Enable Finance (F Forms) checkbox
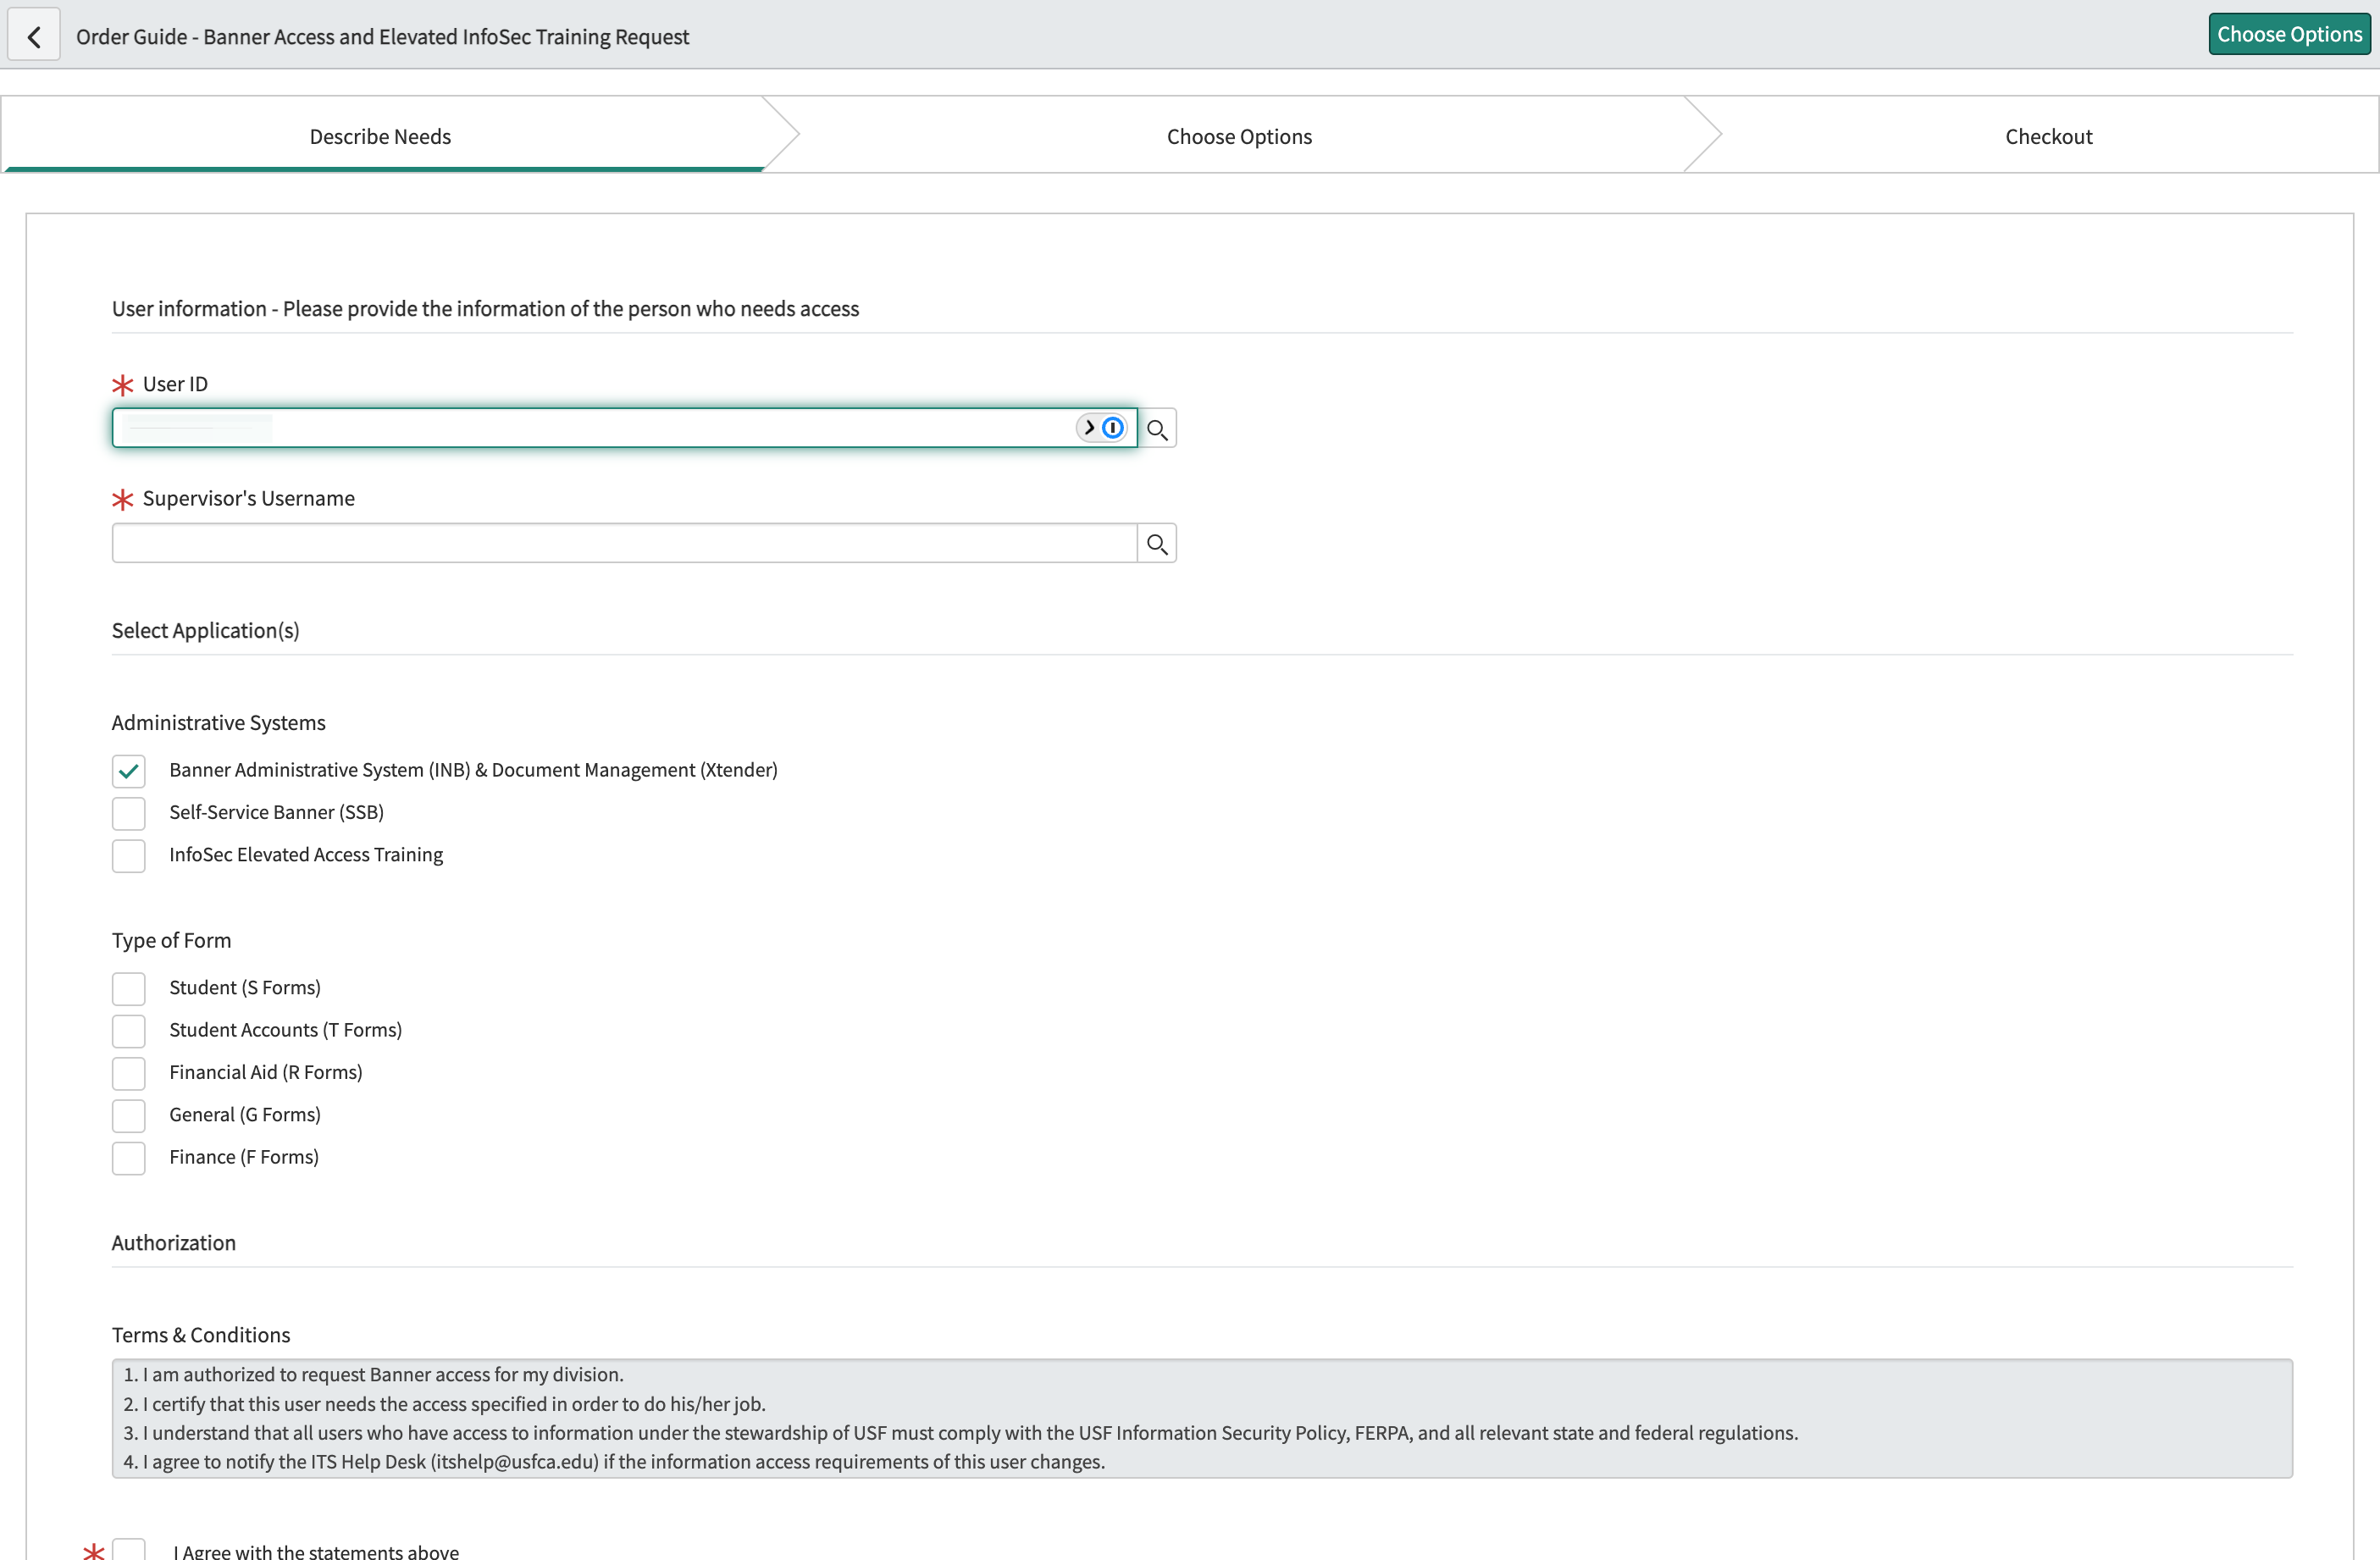The image size is (2380, 1560). [128, 1158]
